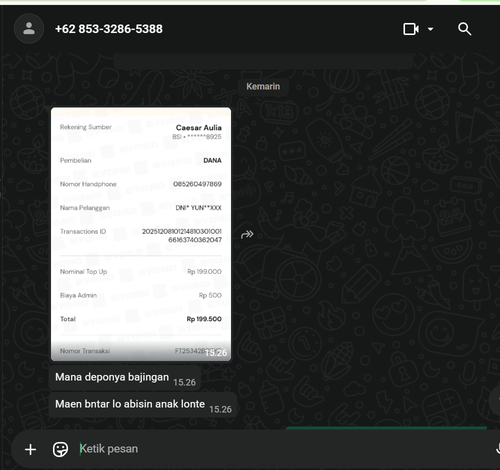Open the transfer receipt image

141,234
